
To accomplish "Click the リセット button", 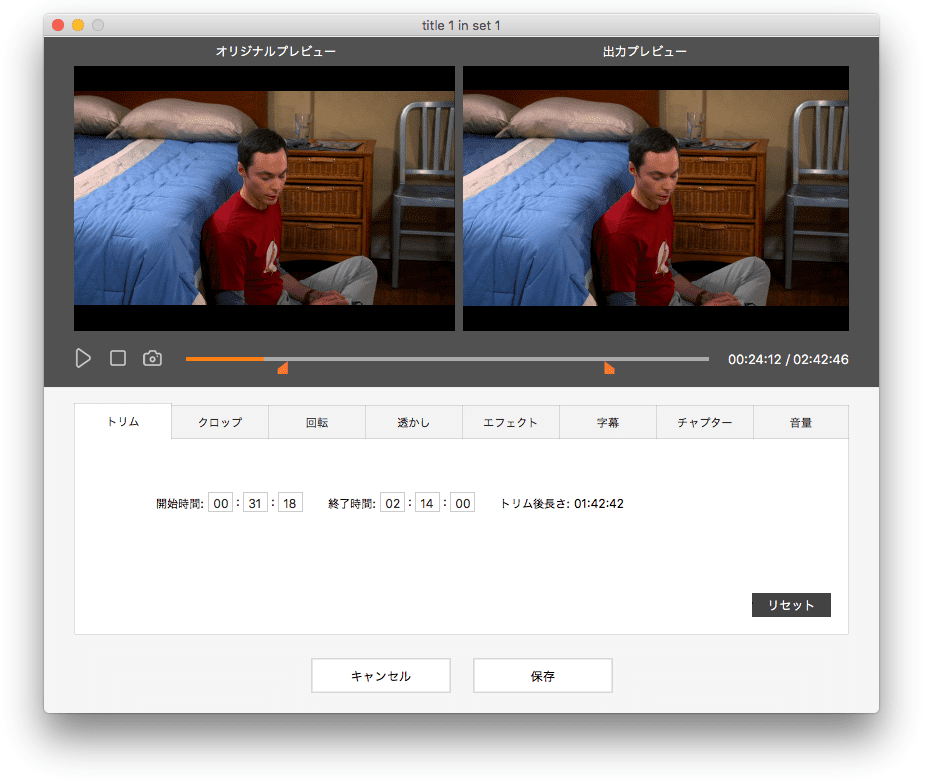I will (x=791, y=605).
